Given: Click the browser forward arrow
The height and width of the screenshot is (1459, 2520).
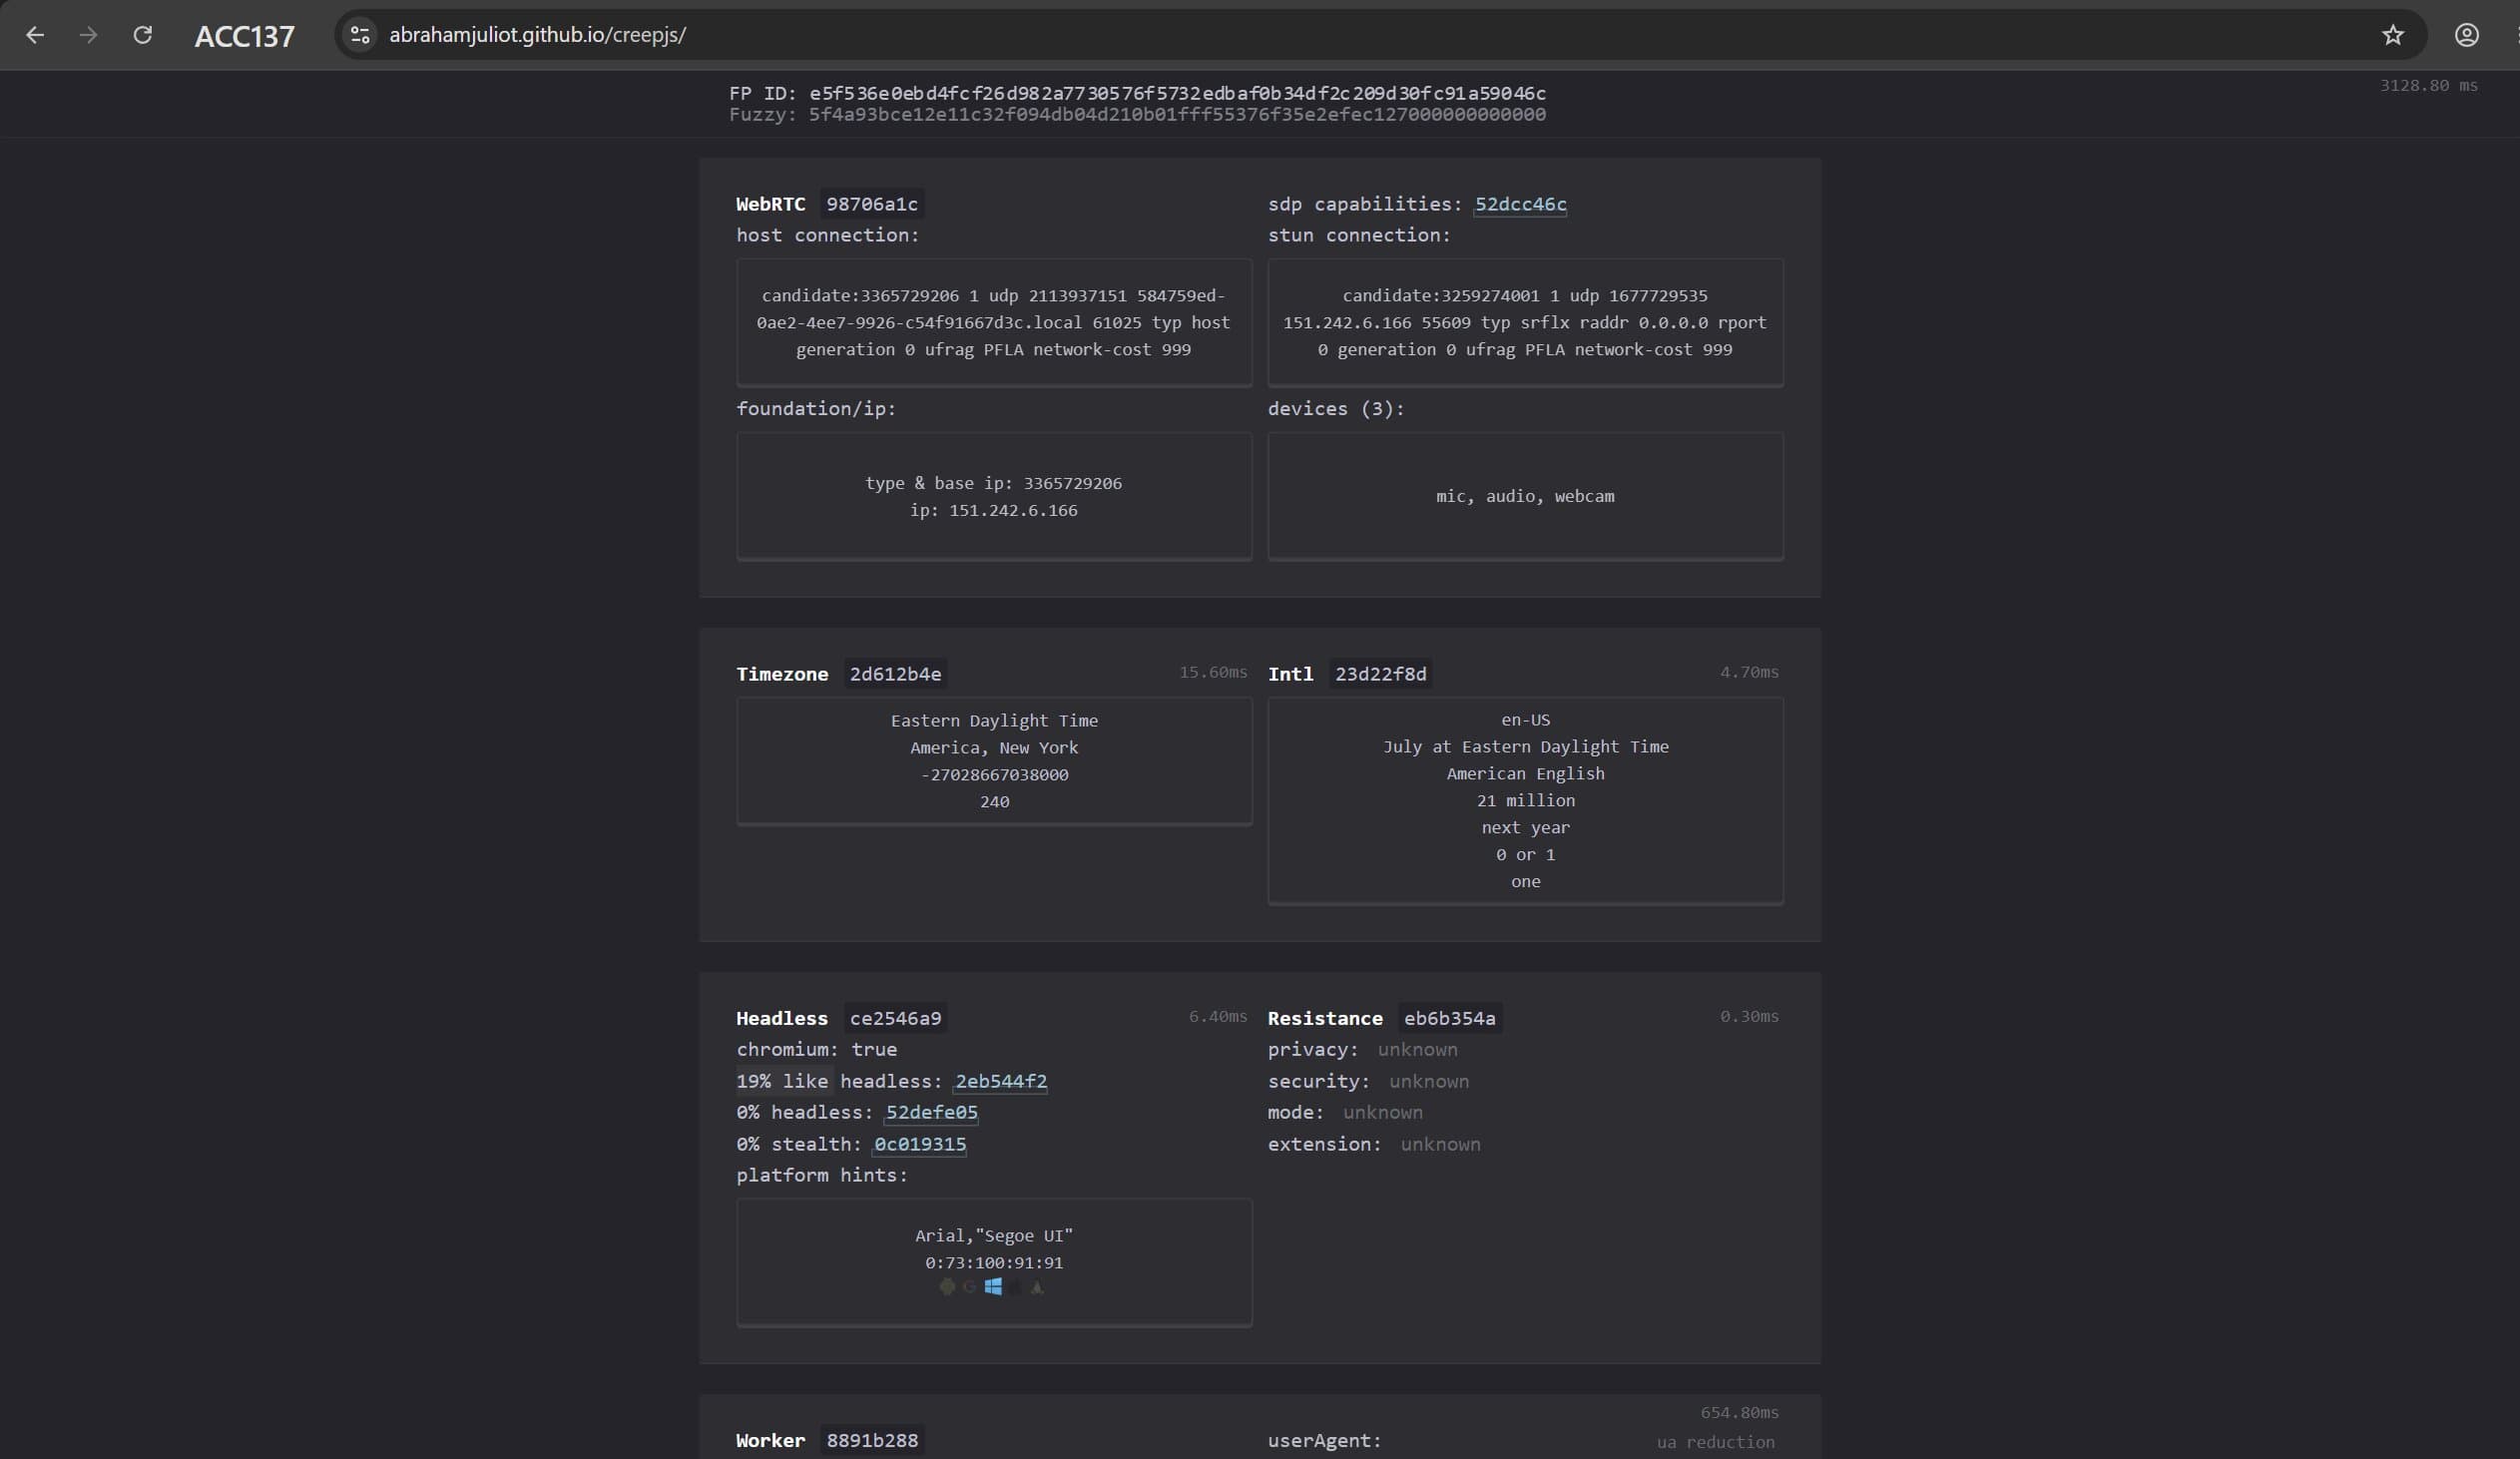Looking at the screenshot, I should tap(89, 35).
